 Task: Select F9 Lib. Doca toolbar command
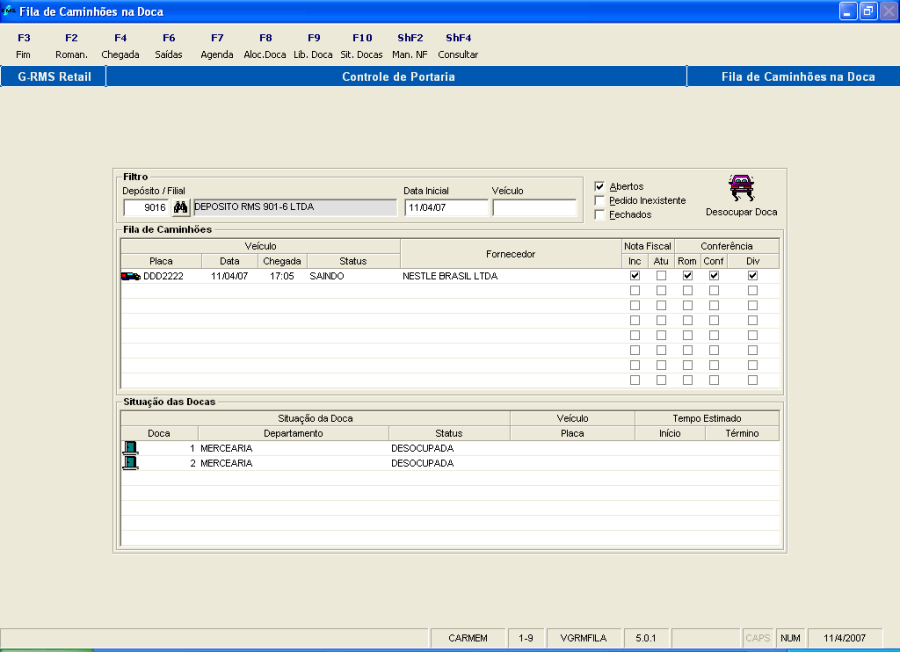tap(313, 46)
